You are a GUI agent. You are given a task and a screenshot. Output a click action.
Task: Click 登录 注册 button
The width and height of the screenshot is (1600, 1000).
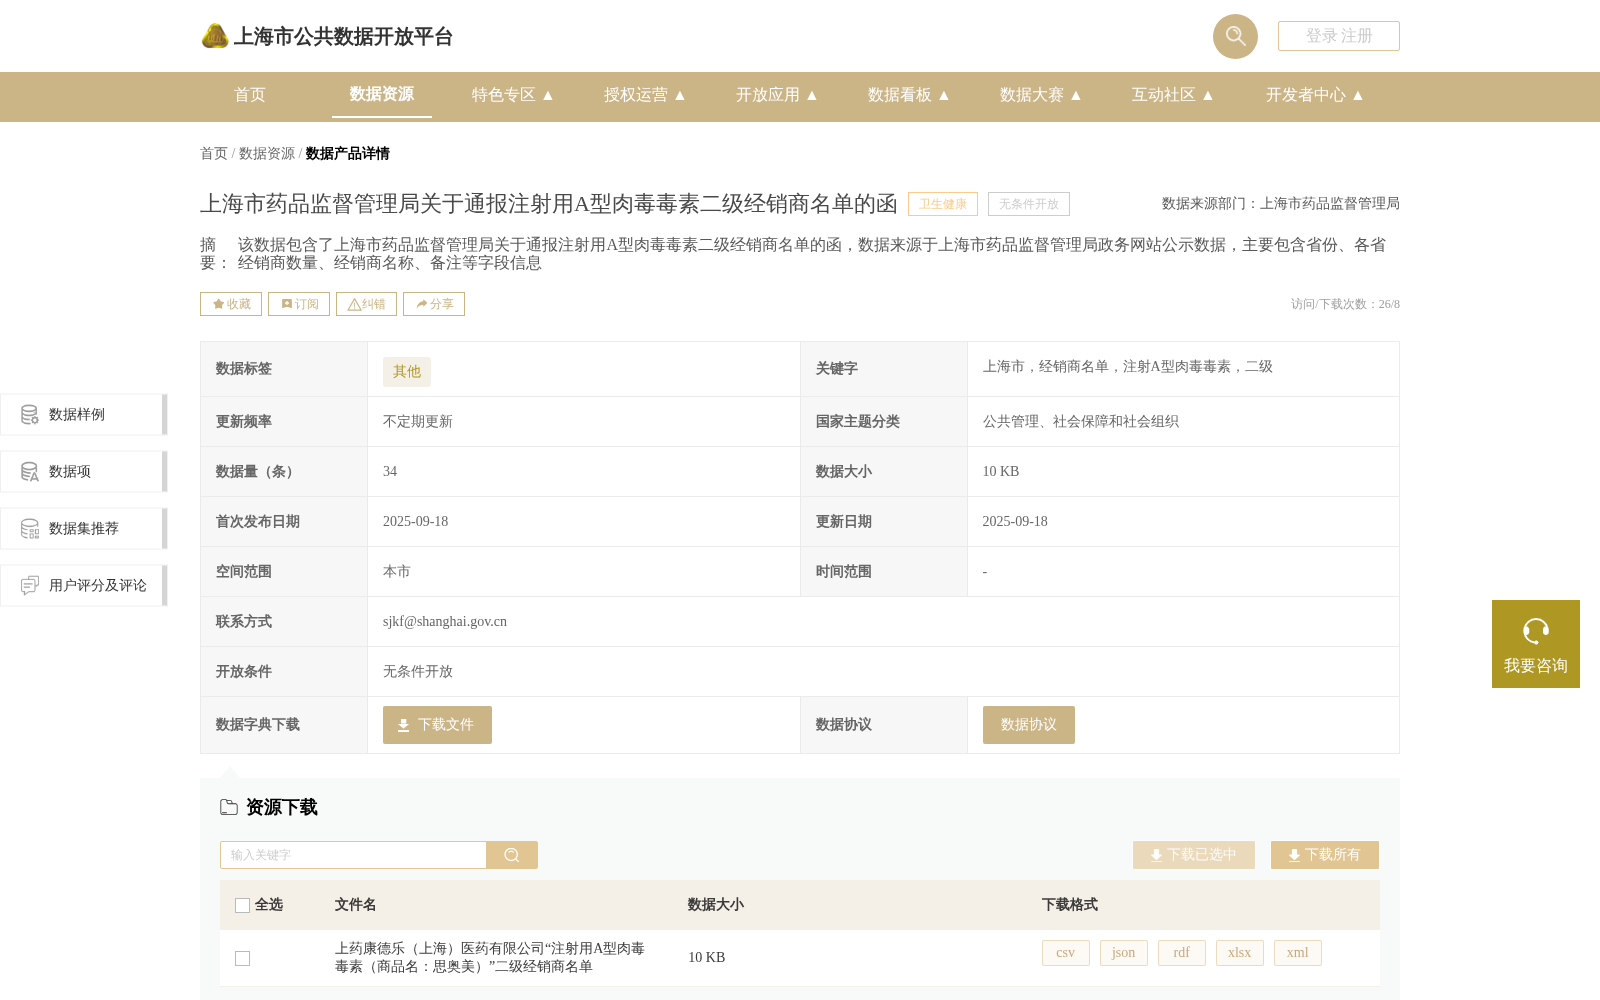tap(1339, 36)
